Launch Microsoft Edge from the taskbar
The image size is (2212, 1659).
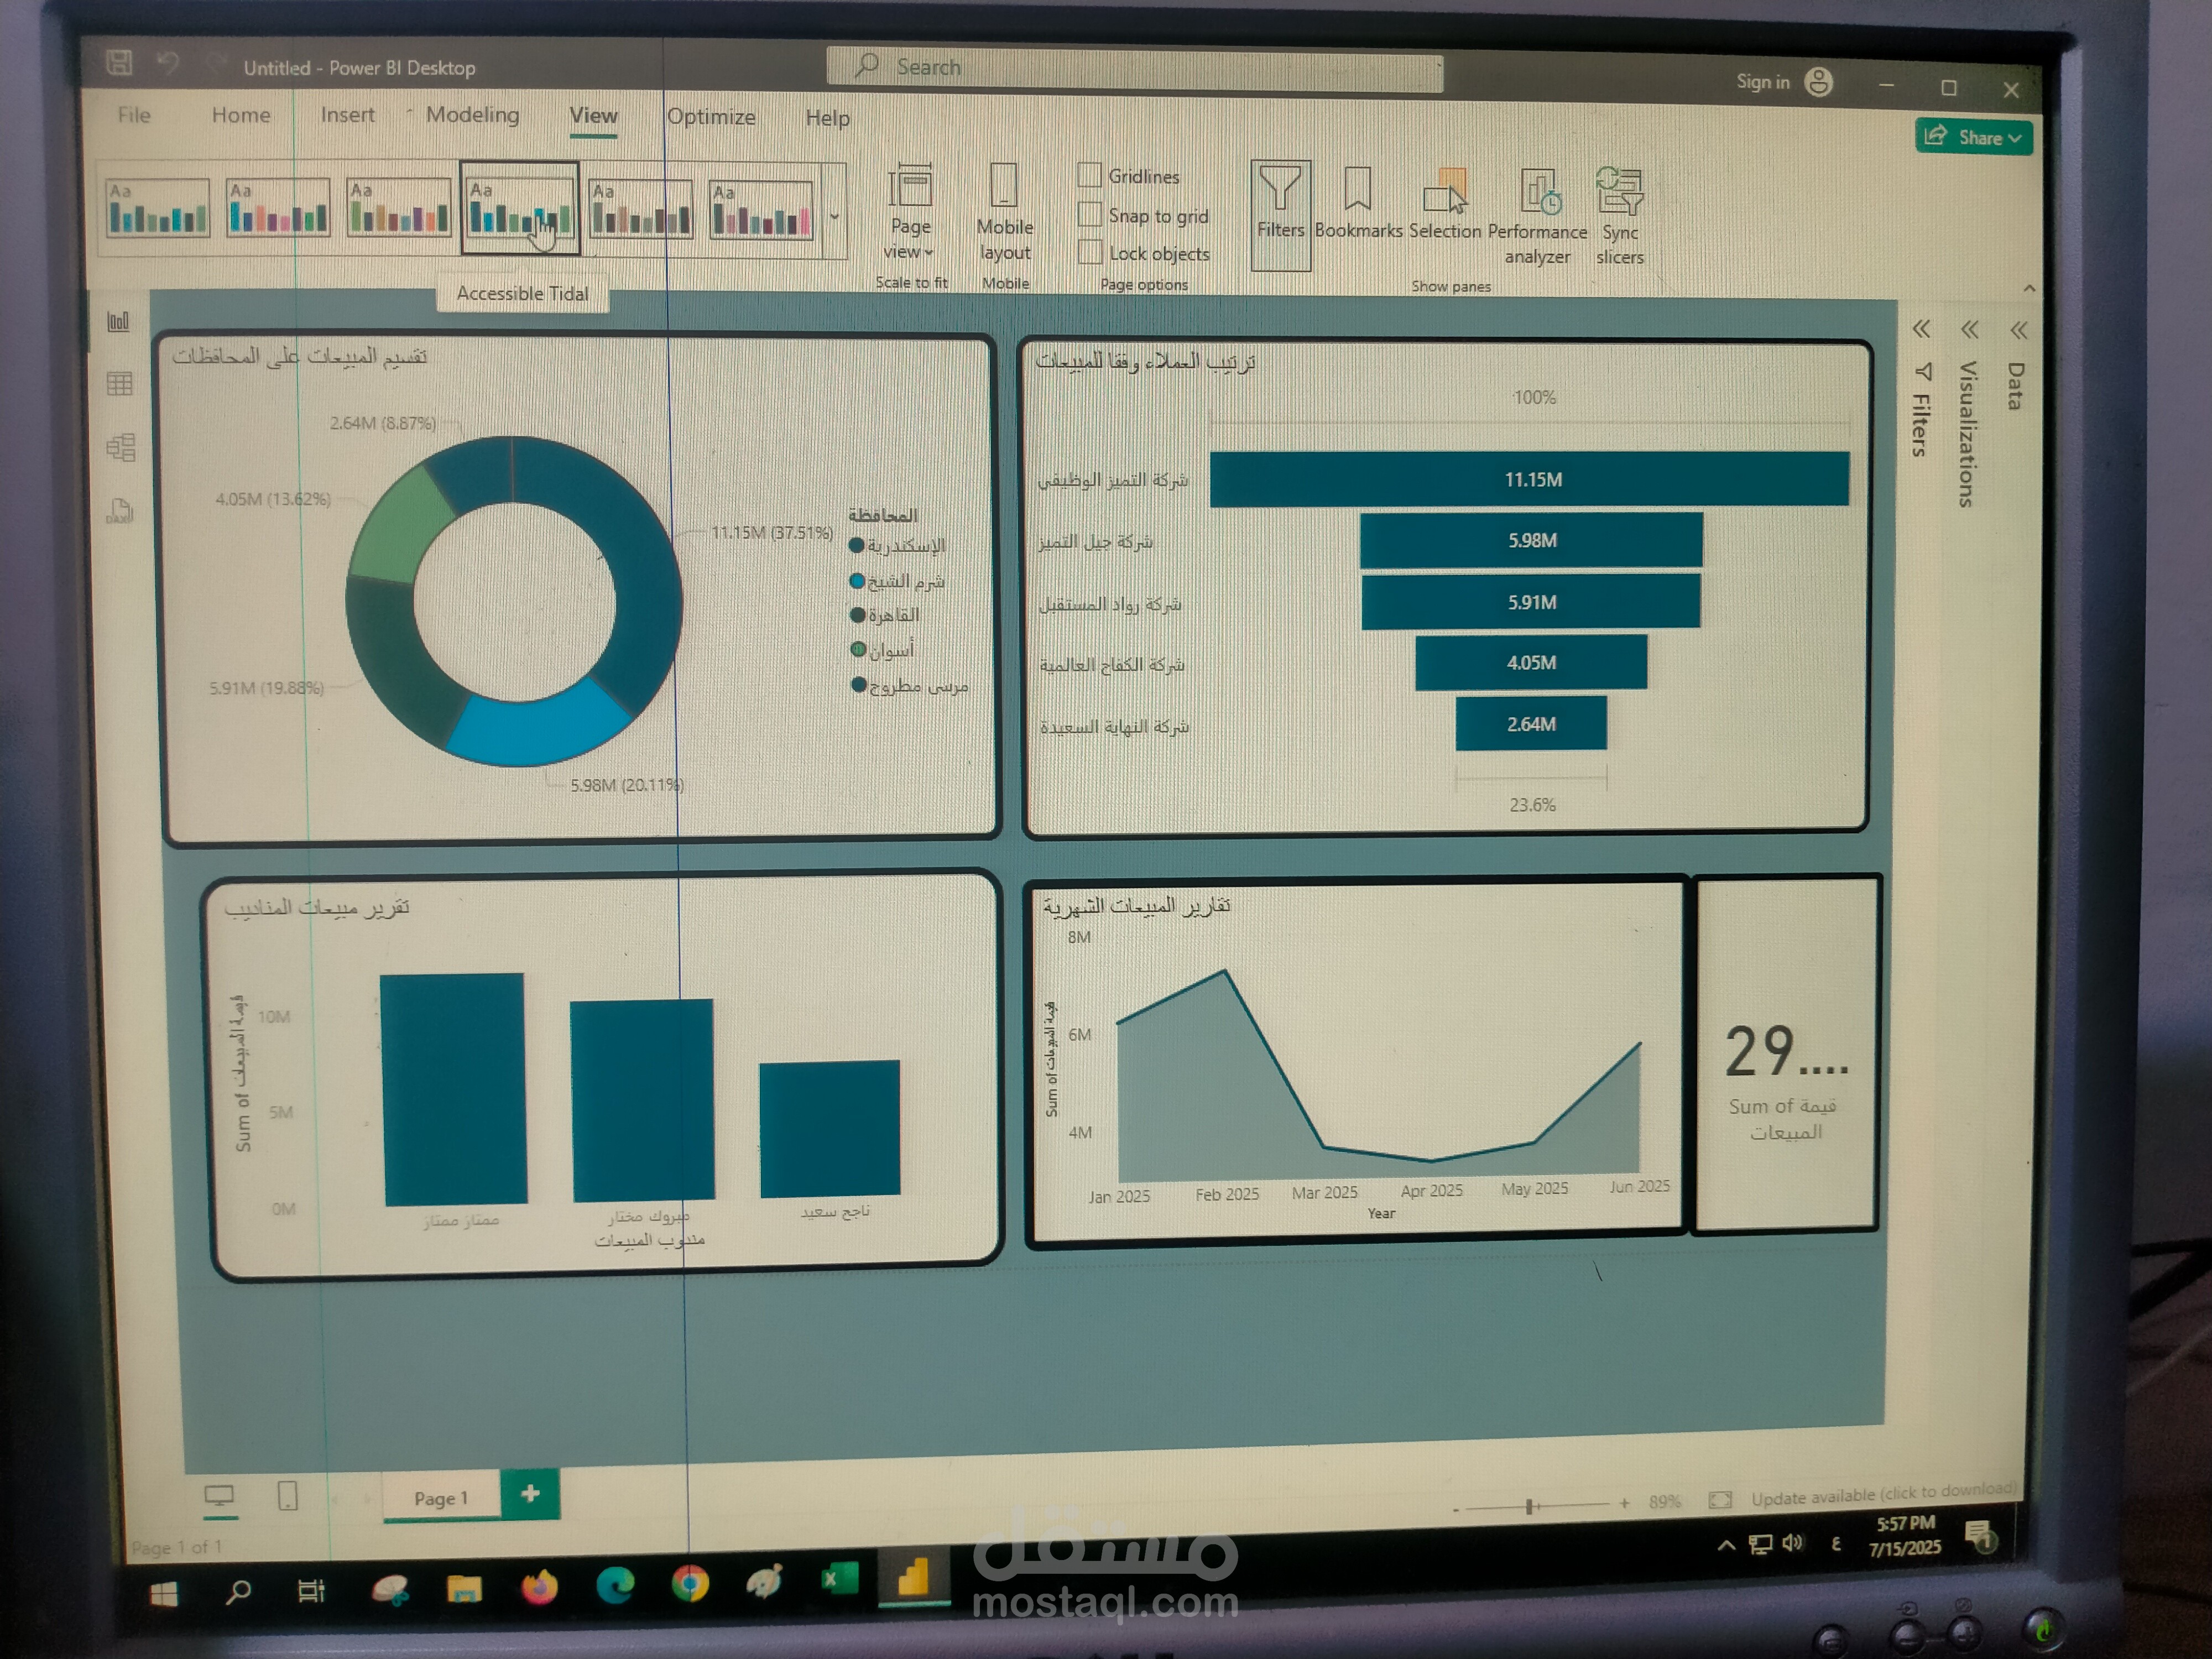[x=615, y=1585]
